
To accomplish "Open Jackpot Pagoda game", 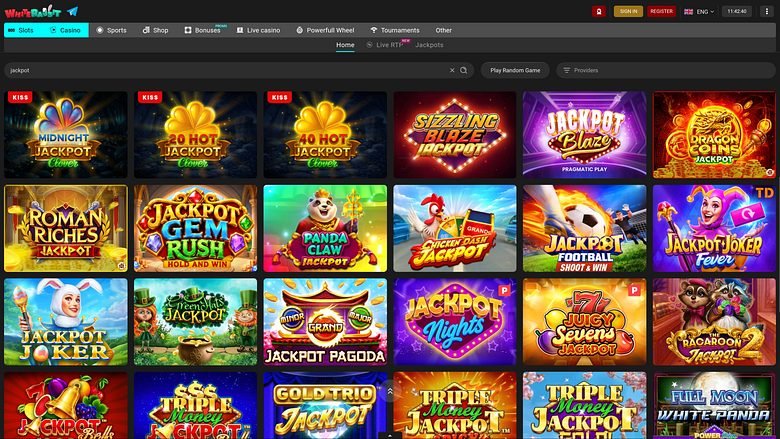I will [x=325, y=322].
